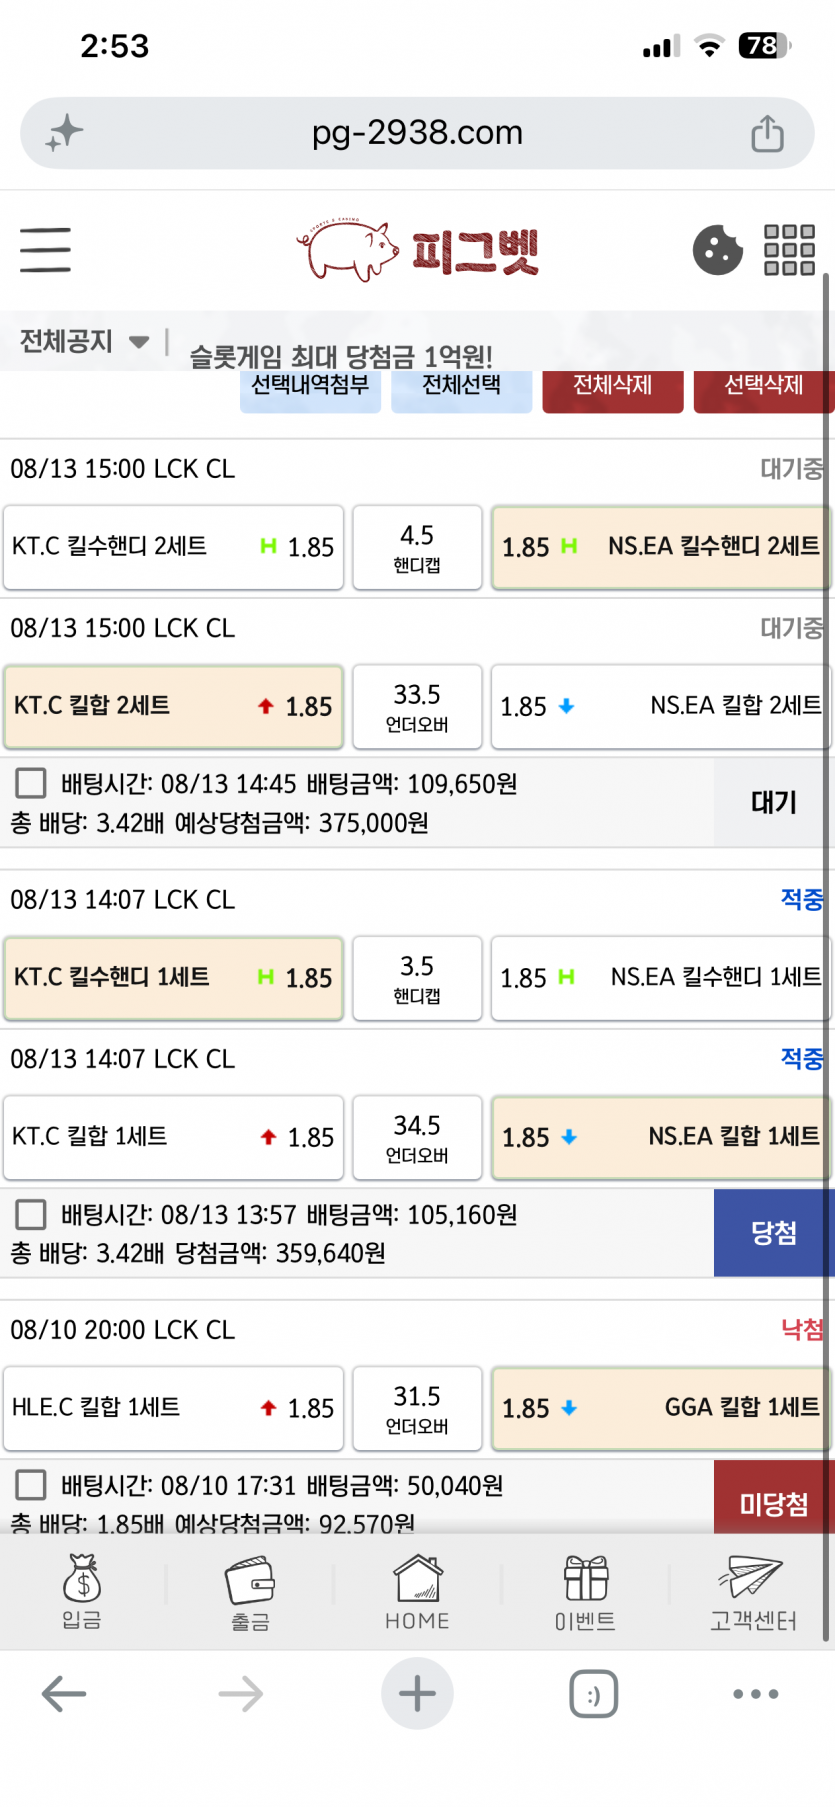Open browser tab switcher
Viewport: 835px width, 1807px height.
[593, 1694]
